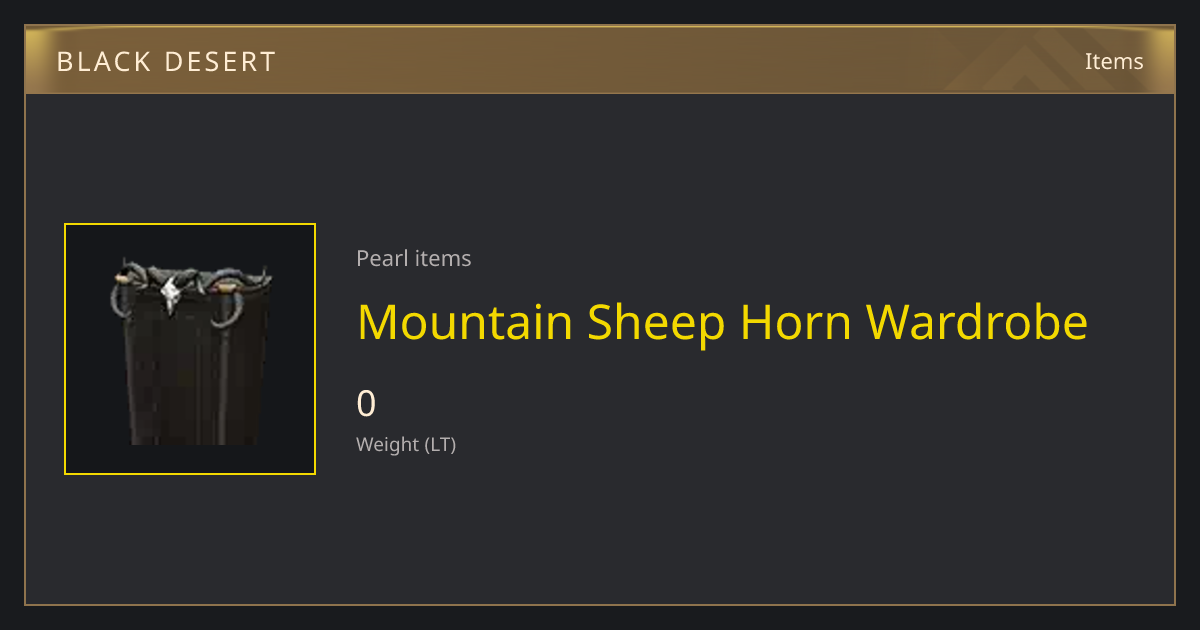
Task: Select the weight value 0
Action: [366, 404]
